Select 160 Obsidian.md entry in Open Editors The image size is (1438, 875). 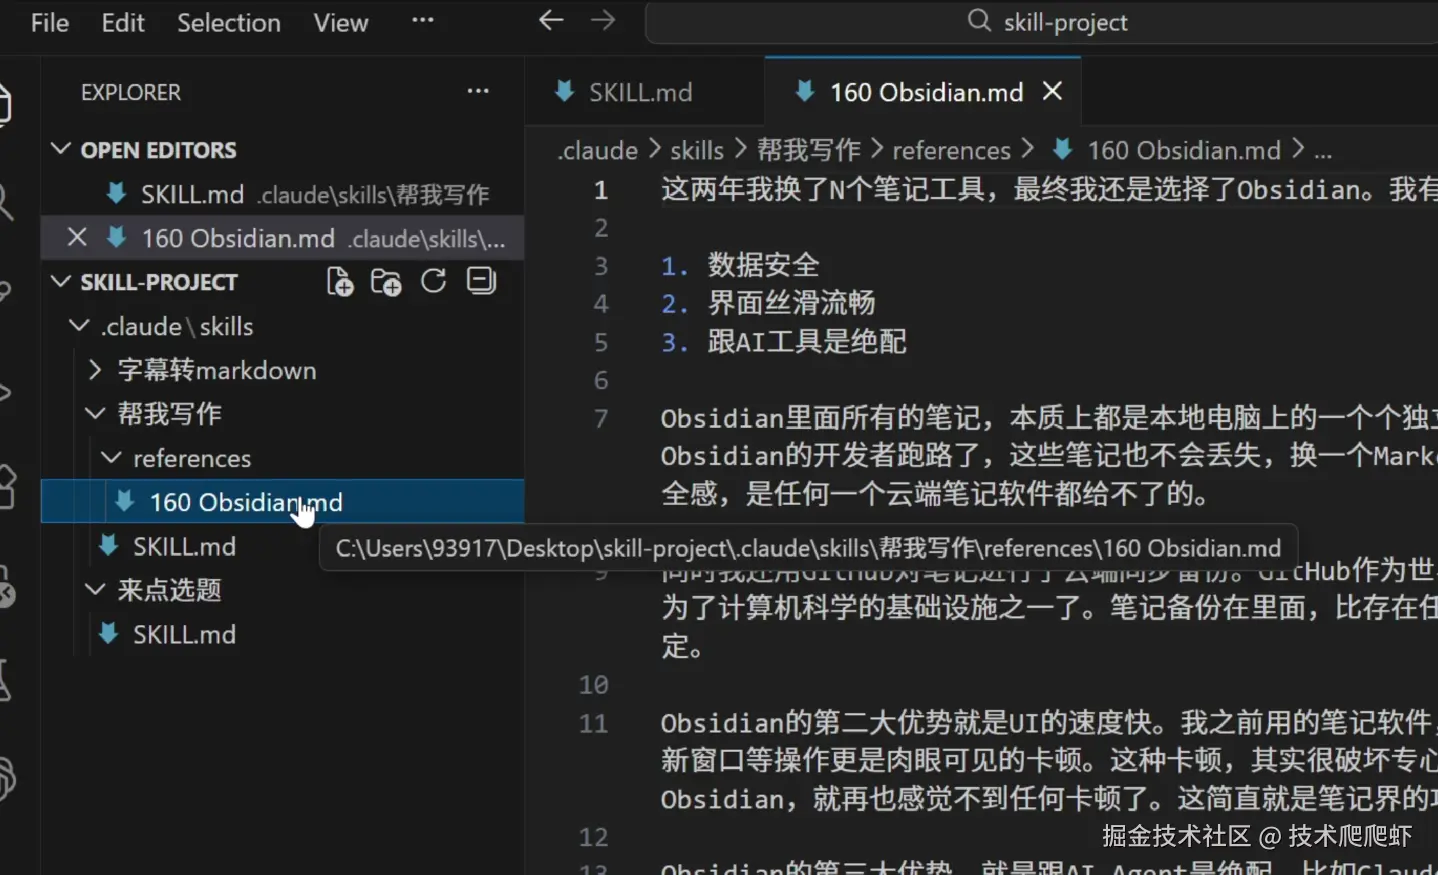point(283,238)
